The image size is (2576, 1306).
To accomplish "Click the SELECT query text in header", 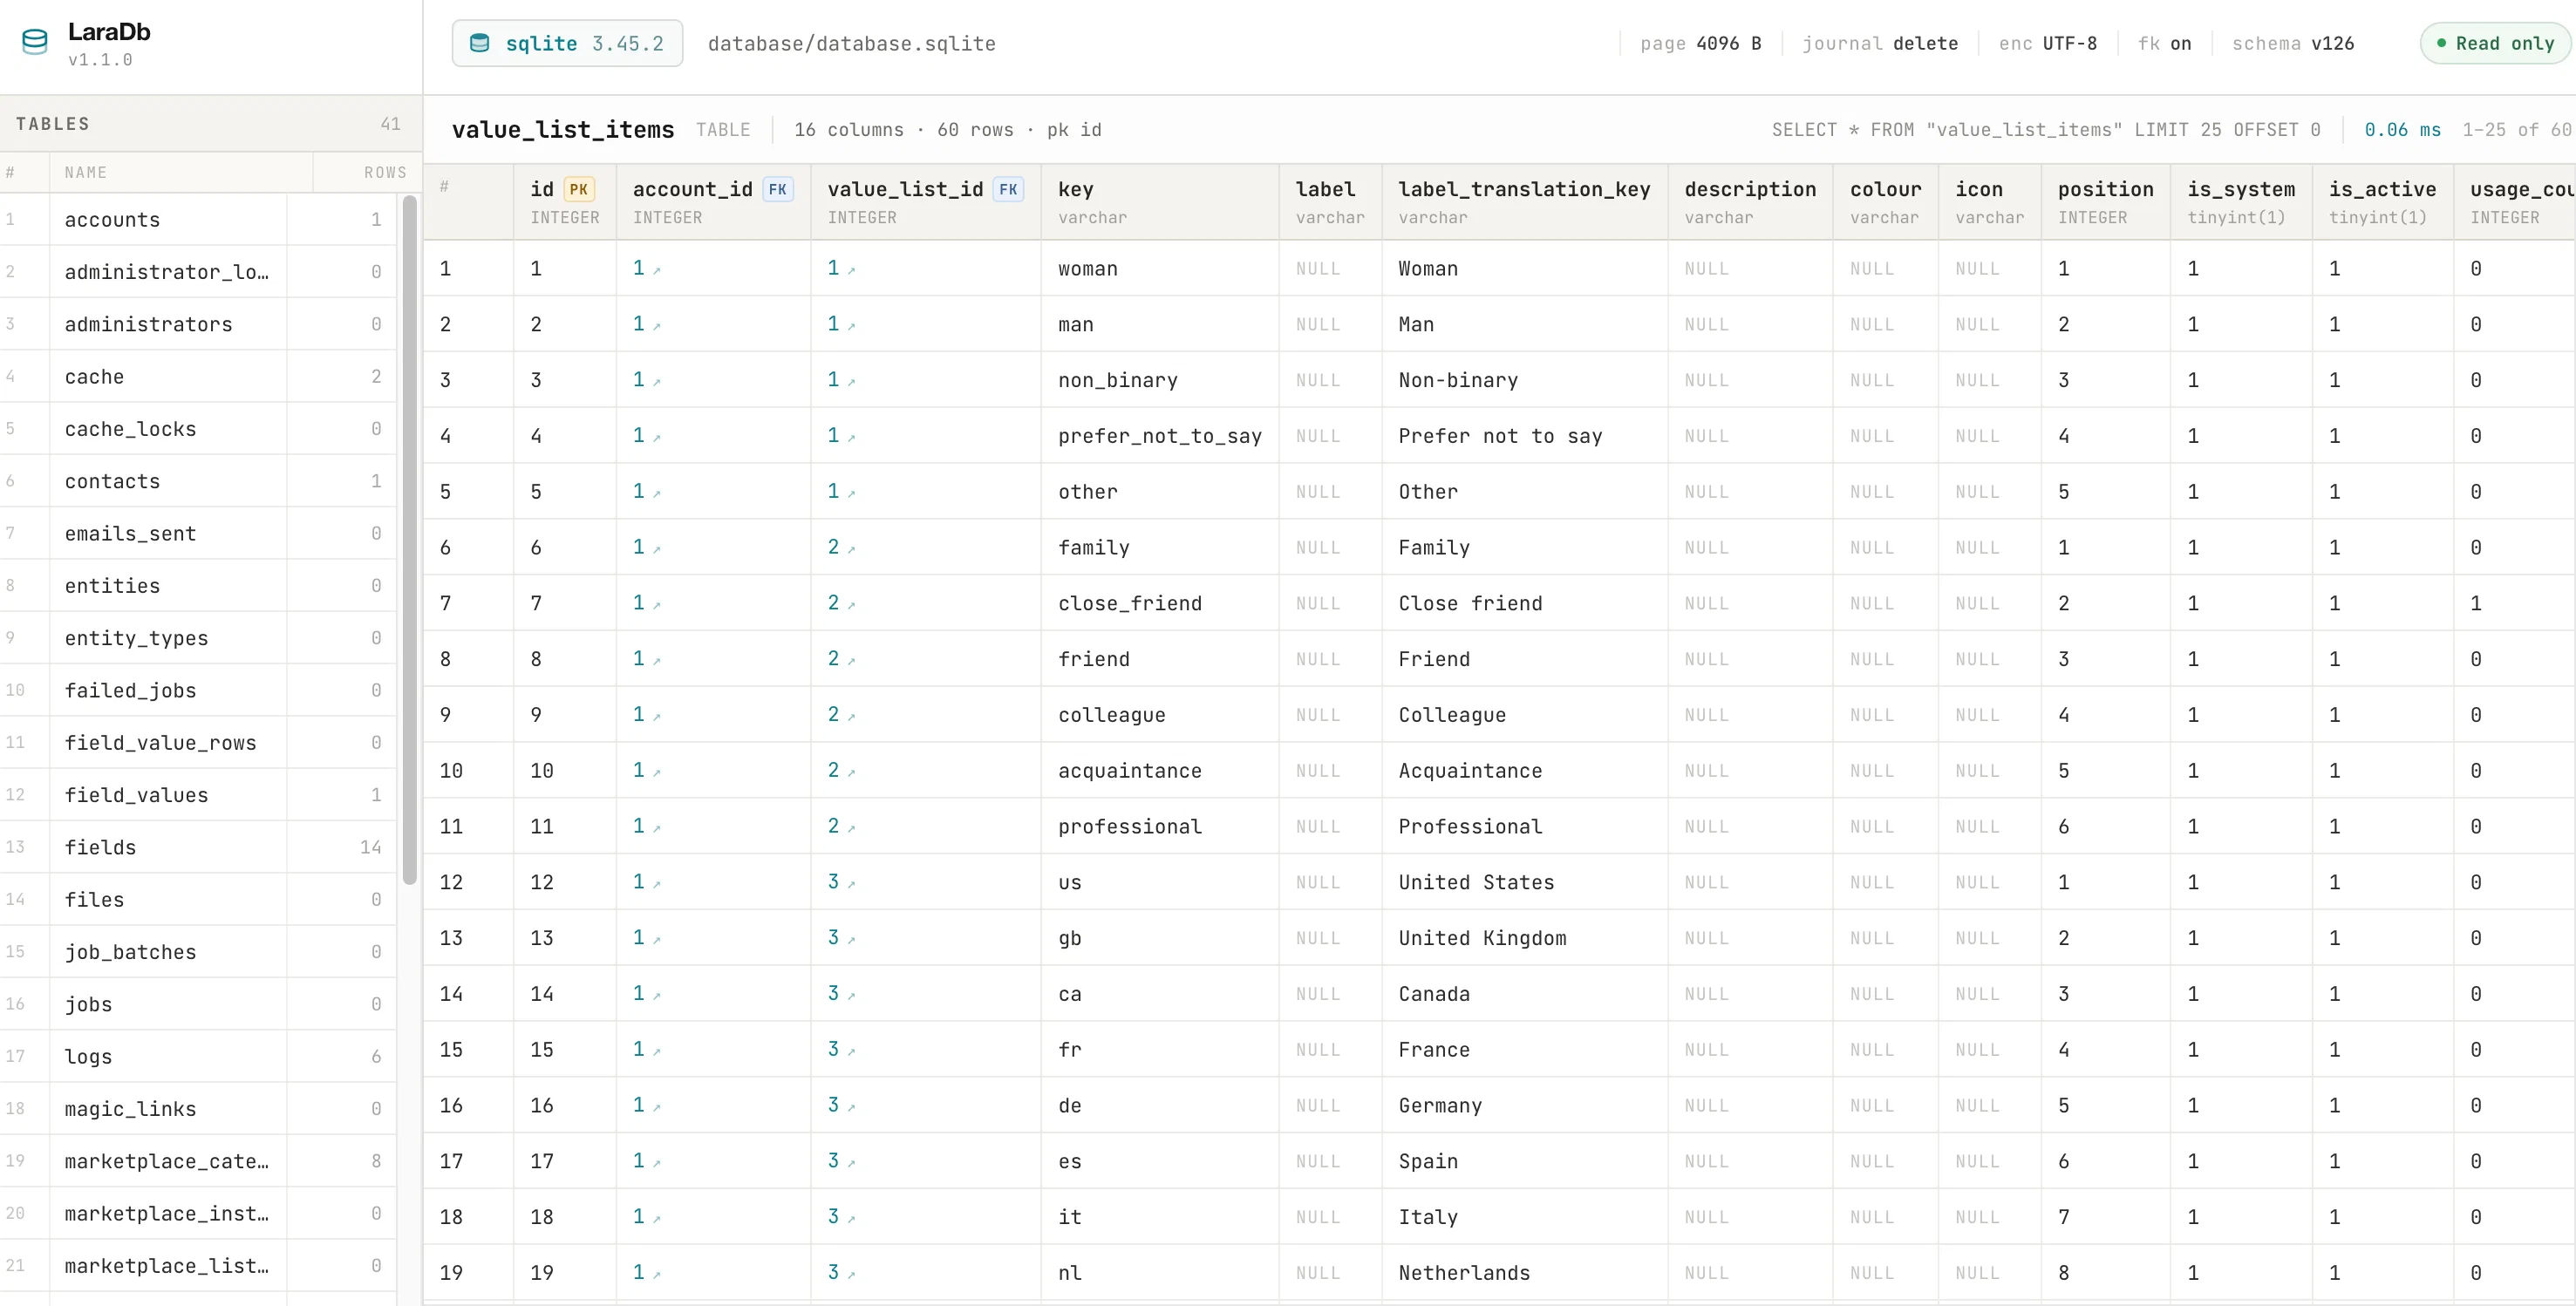I will point(2046,130).
